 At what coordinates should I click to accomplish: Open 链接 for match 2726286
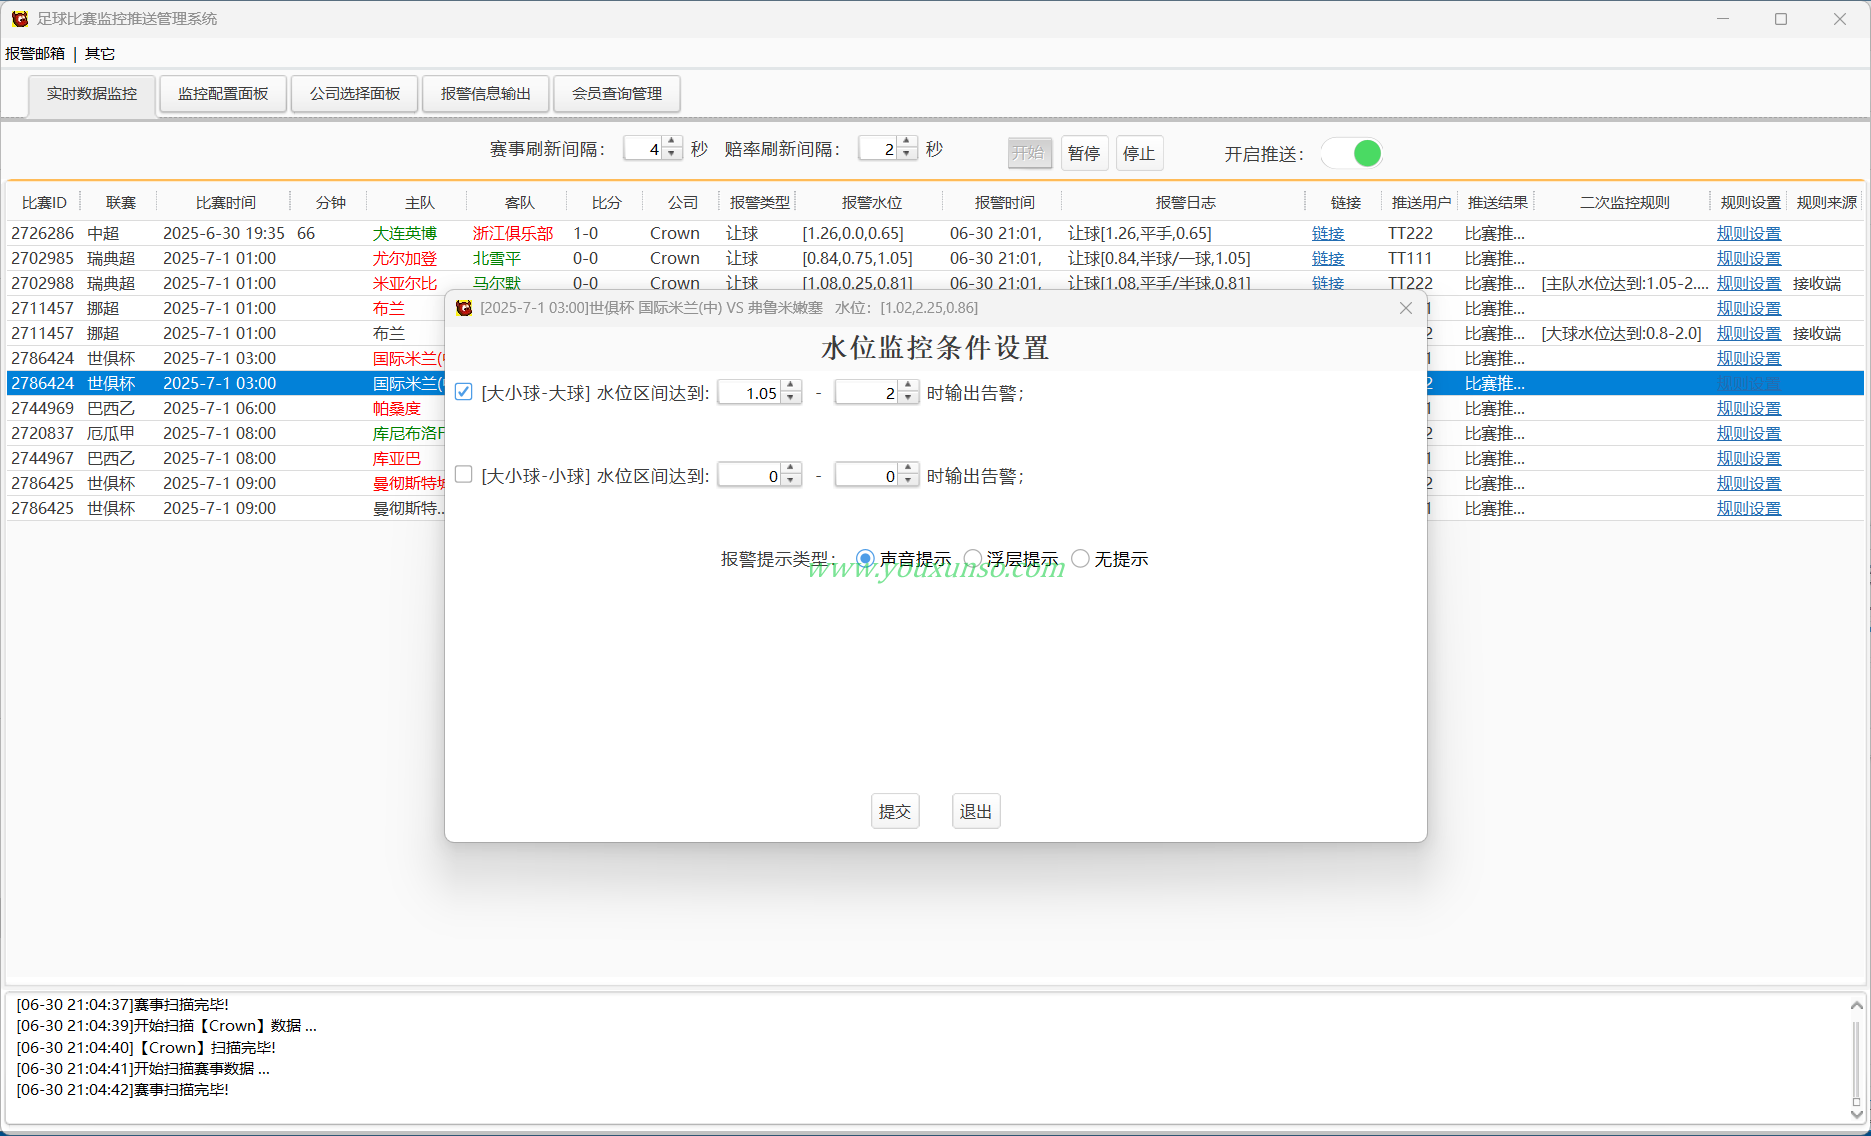tap(1328, 233)
